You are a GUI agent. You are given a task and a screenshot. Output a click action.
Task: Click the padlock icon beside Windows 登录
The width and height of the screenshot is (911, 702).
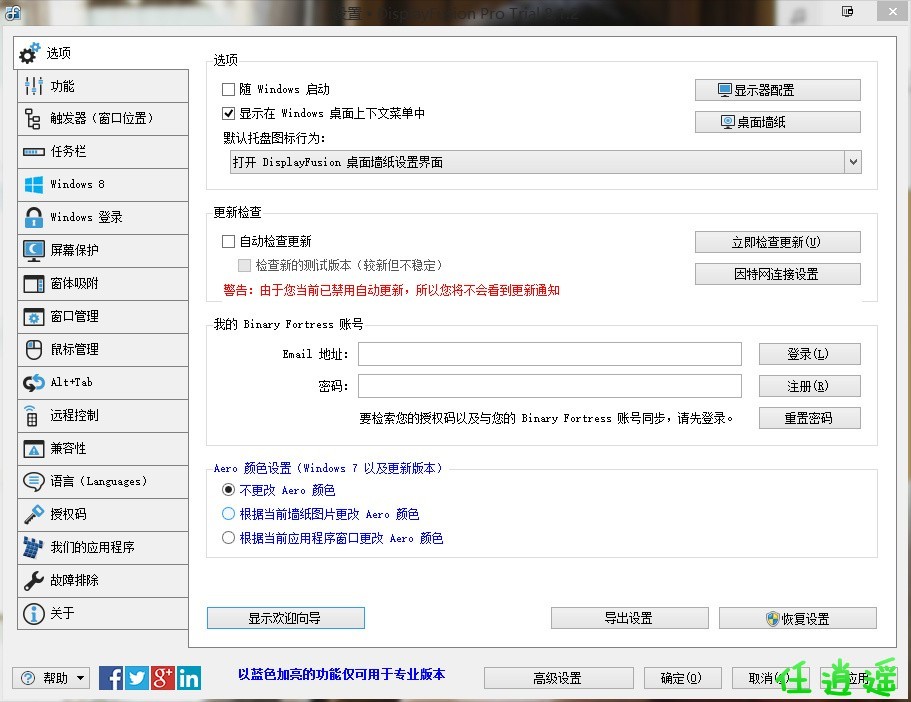click(34, 217)
